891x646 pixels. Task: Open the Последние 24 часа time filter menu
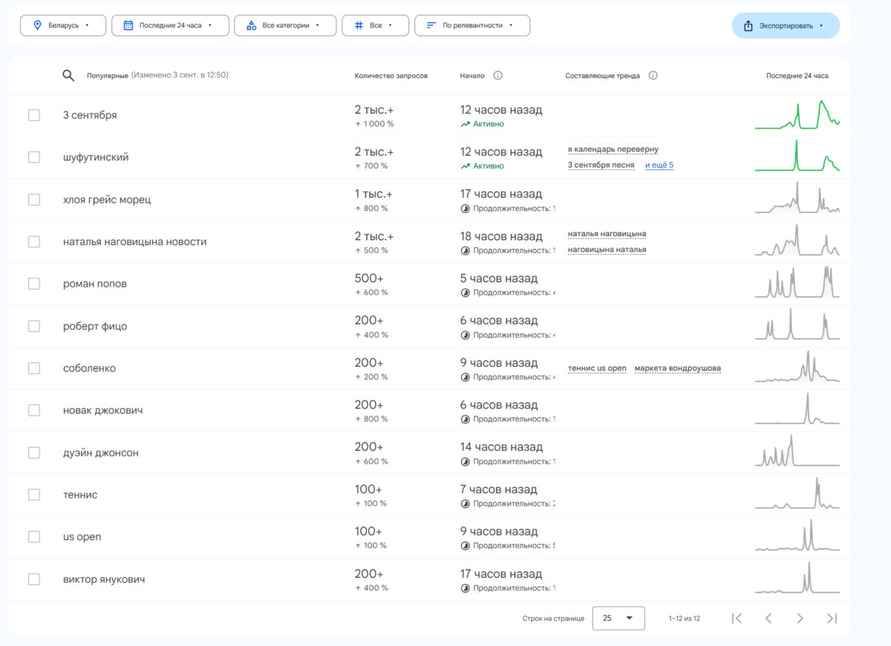click(x=172, y=25)
